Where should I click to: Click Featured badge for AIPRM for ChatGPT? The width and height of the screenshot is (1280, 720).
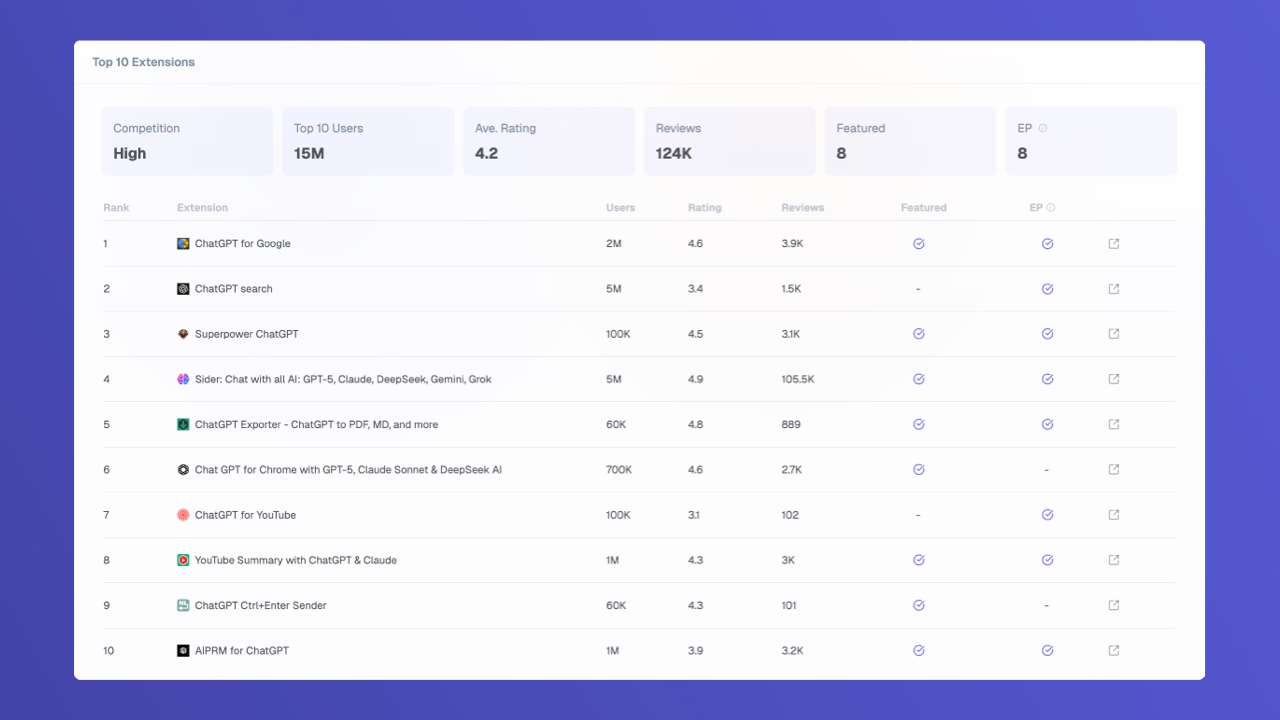coord(918,650)
